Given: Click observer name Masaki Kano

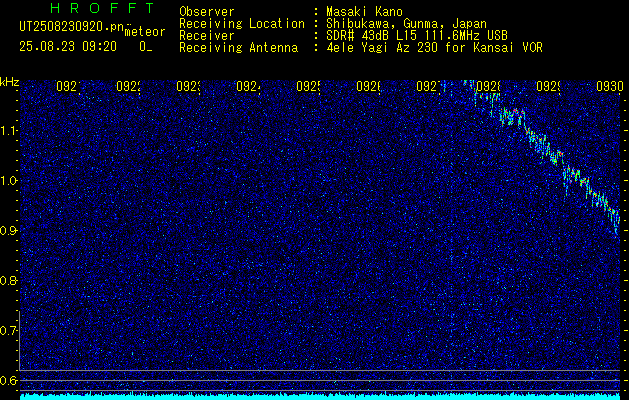Looking at the screenshot, I should point(364,11).
